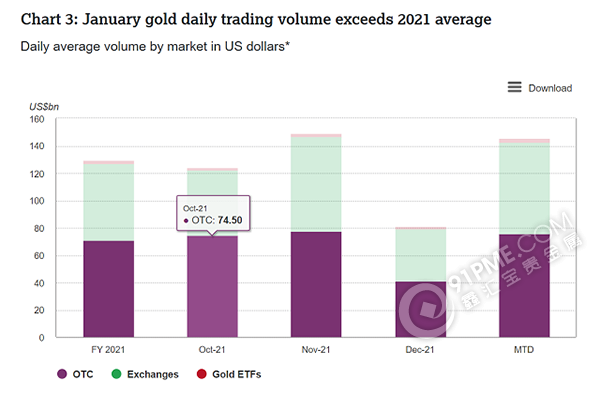Open the hamburger Download menu icon
600x395 pixels.
(514, 87)
